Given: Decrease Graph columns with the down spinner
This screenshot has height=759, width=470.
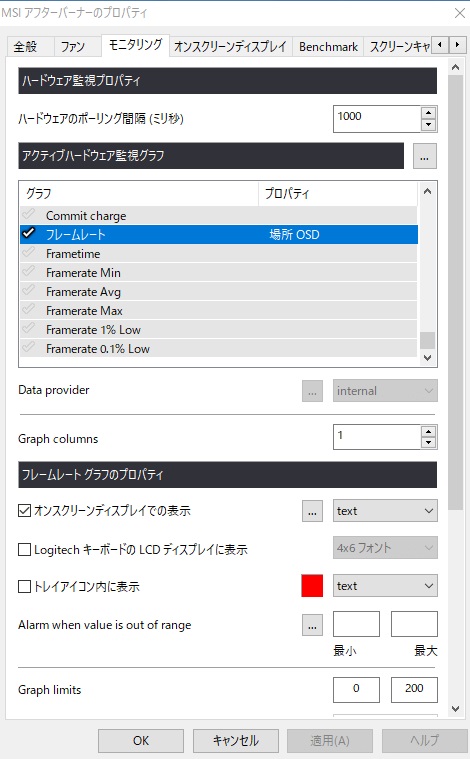Looking at the screenshot, I should (428, 442).
